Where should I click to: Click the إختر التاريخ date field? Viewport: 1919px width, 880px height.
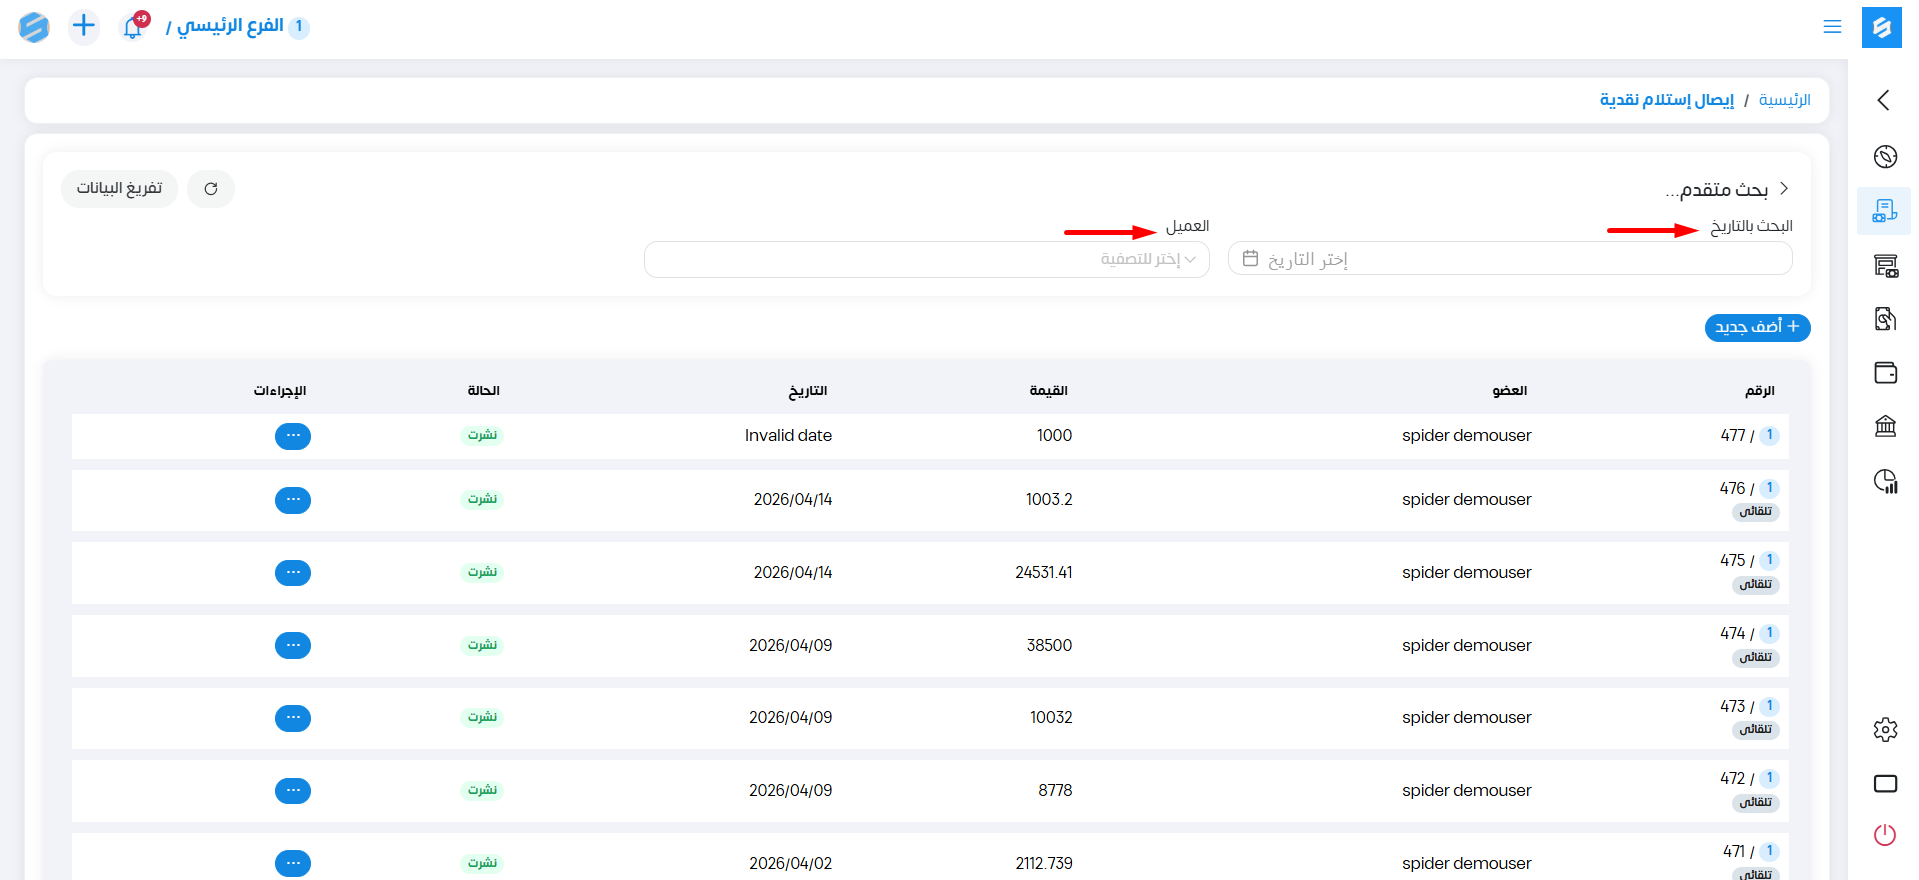pyautogui.click(x=1509, y=260)
